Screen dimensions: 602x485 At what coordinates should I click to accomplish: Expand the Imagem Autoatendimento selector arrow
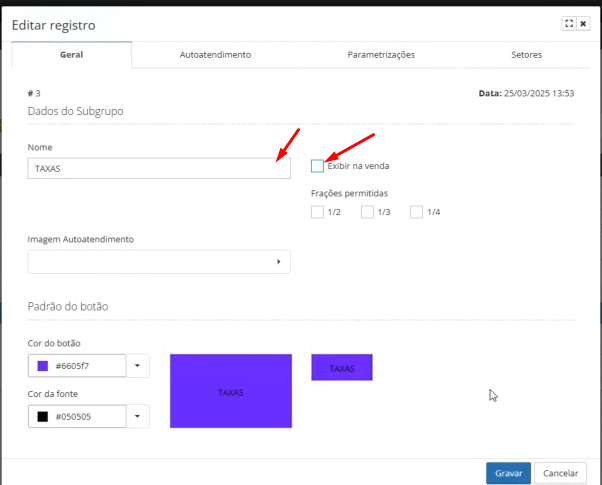click(278, 262)
